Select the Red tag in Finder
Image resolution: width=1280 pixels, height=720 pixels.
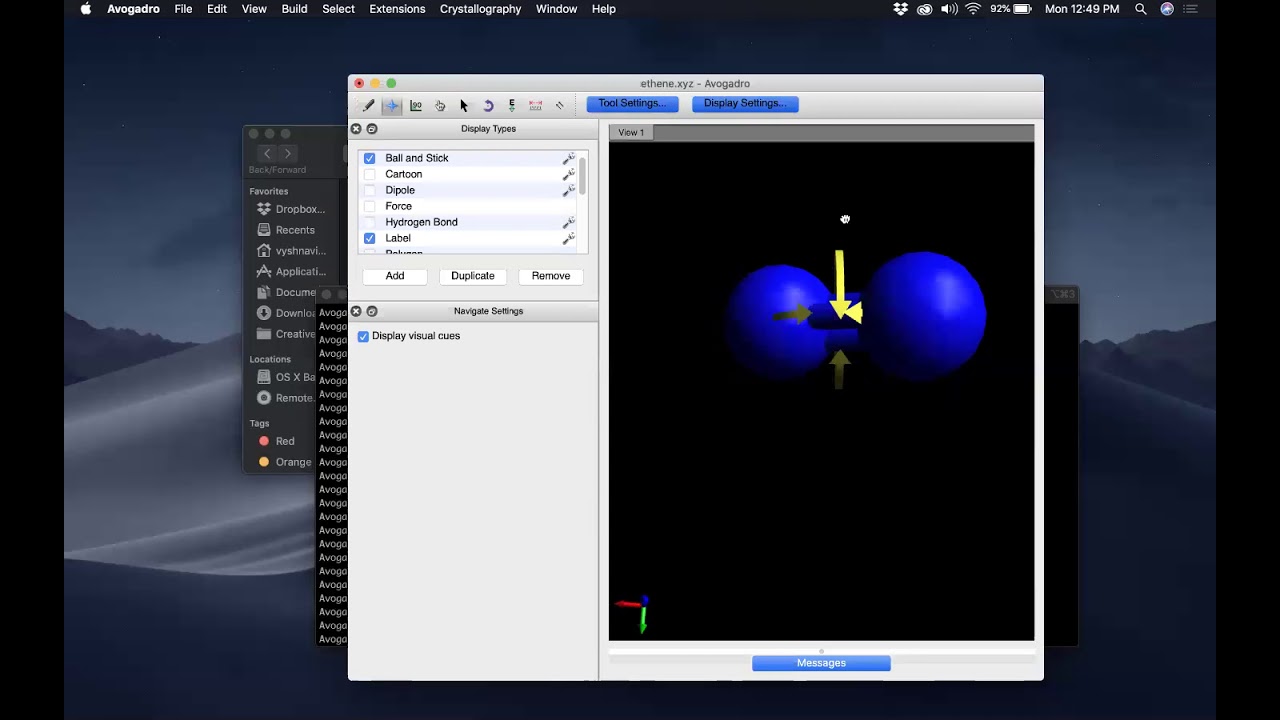[277, 441]
